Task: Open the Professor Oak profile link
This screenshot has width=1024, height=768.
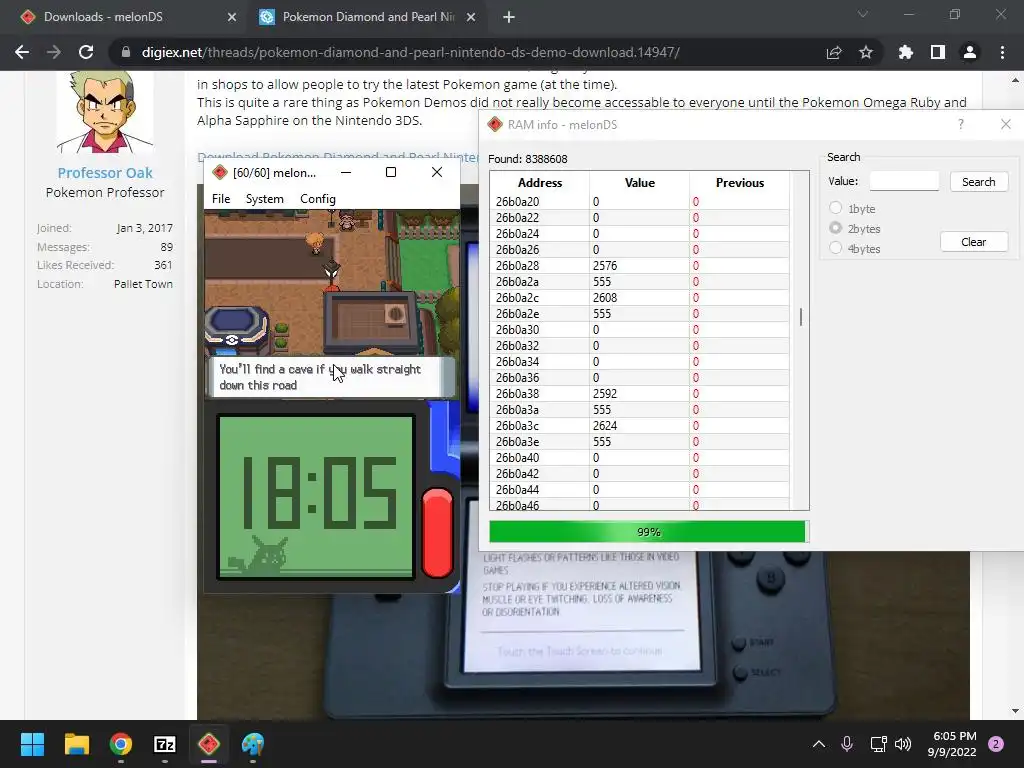Action: tap(105, 173)
